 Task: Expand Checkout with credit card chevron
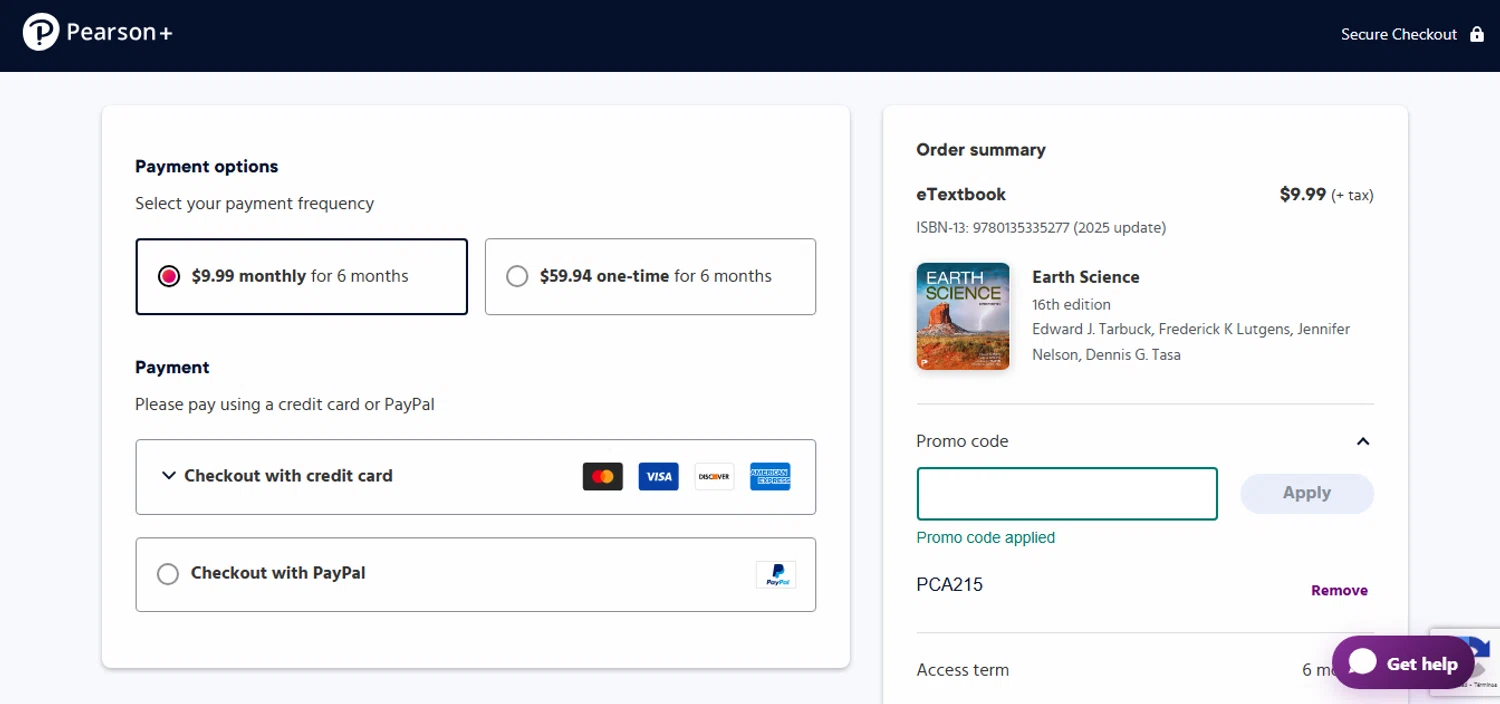168,476
